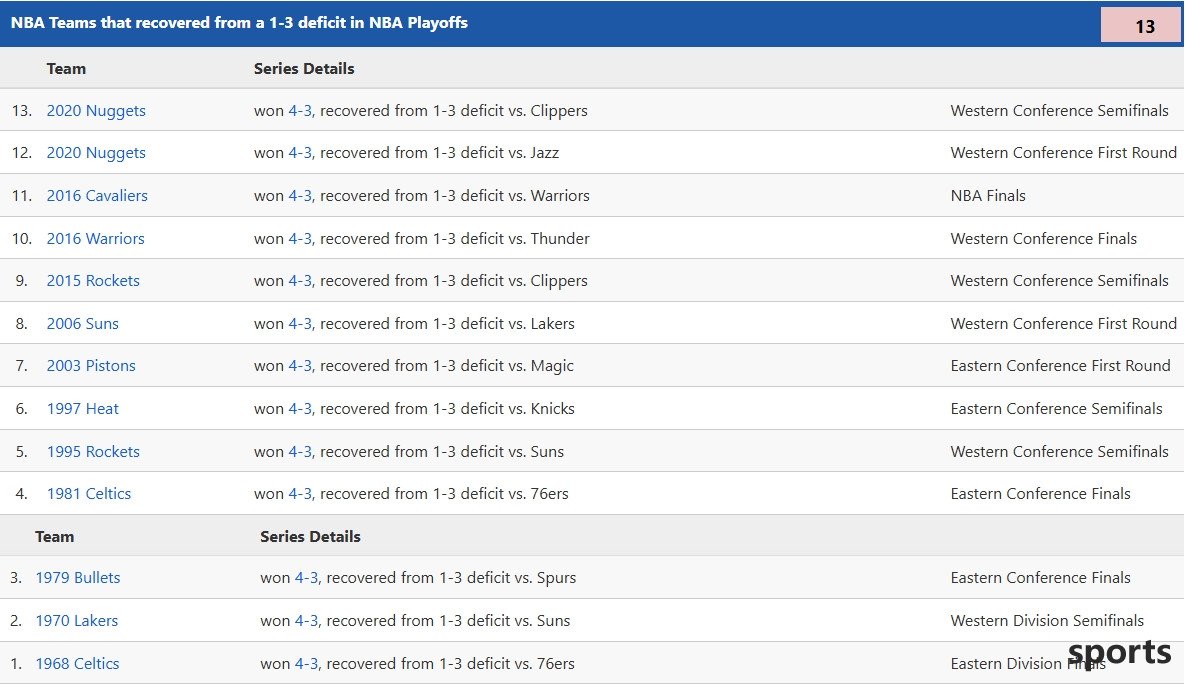Open the 1995 Rockets team link
This screenshot has width=1186, height=684.
click(93, 452)
